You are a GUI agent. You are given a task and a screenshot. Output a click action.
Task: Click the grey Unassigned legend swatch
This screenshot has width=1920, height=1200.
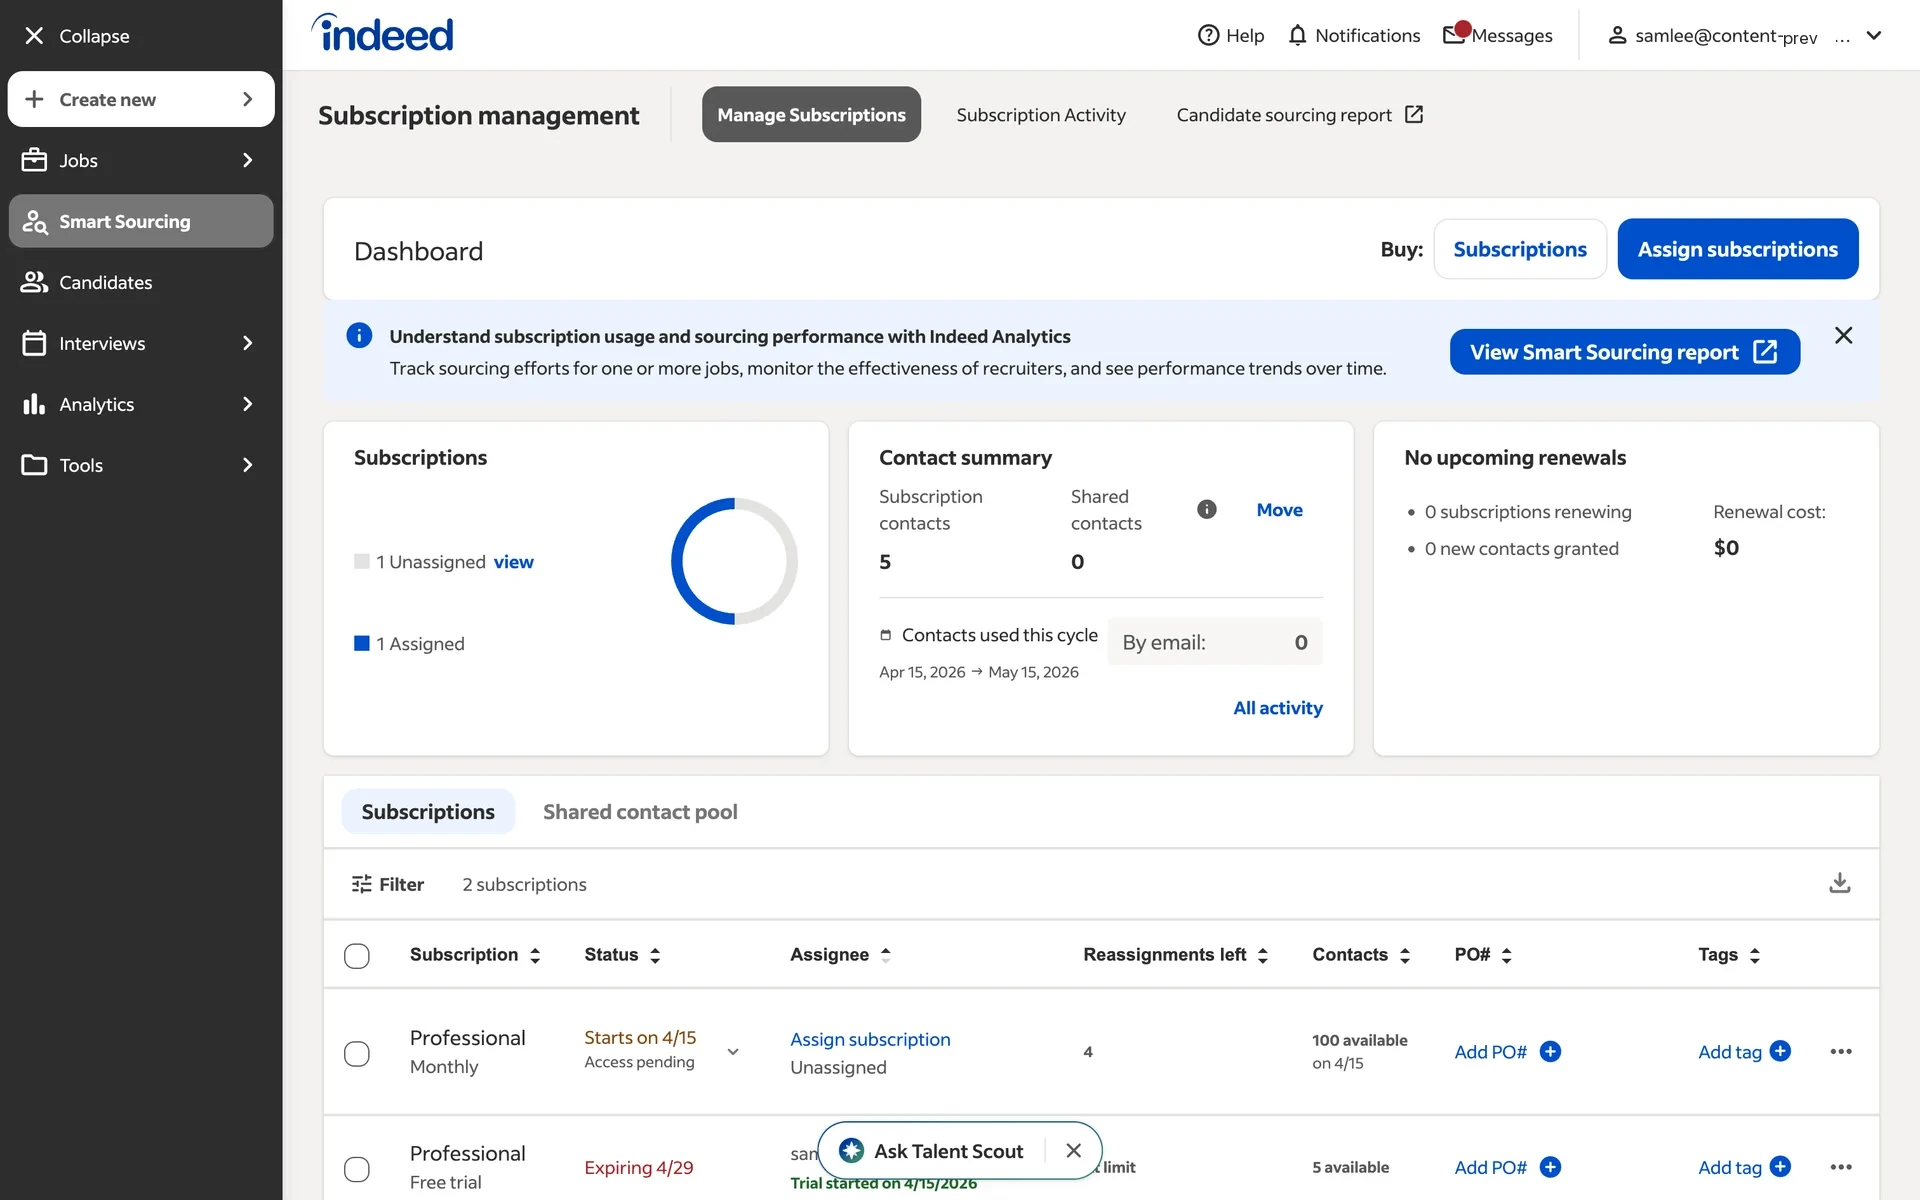(362, 561)
